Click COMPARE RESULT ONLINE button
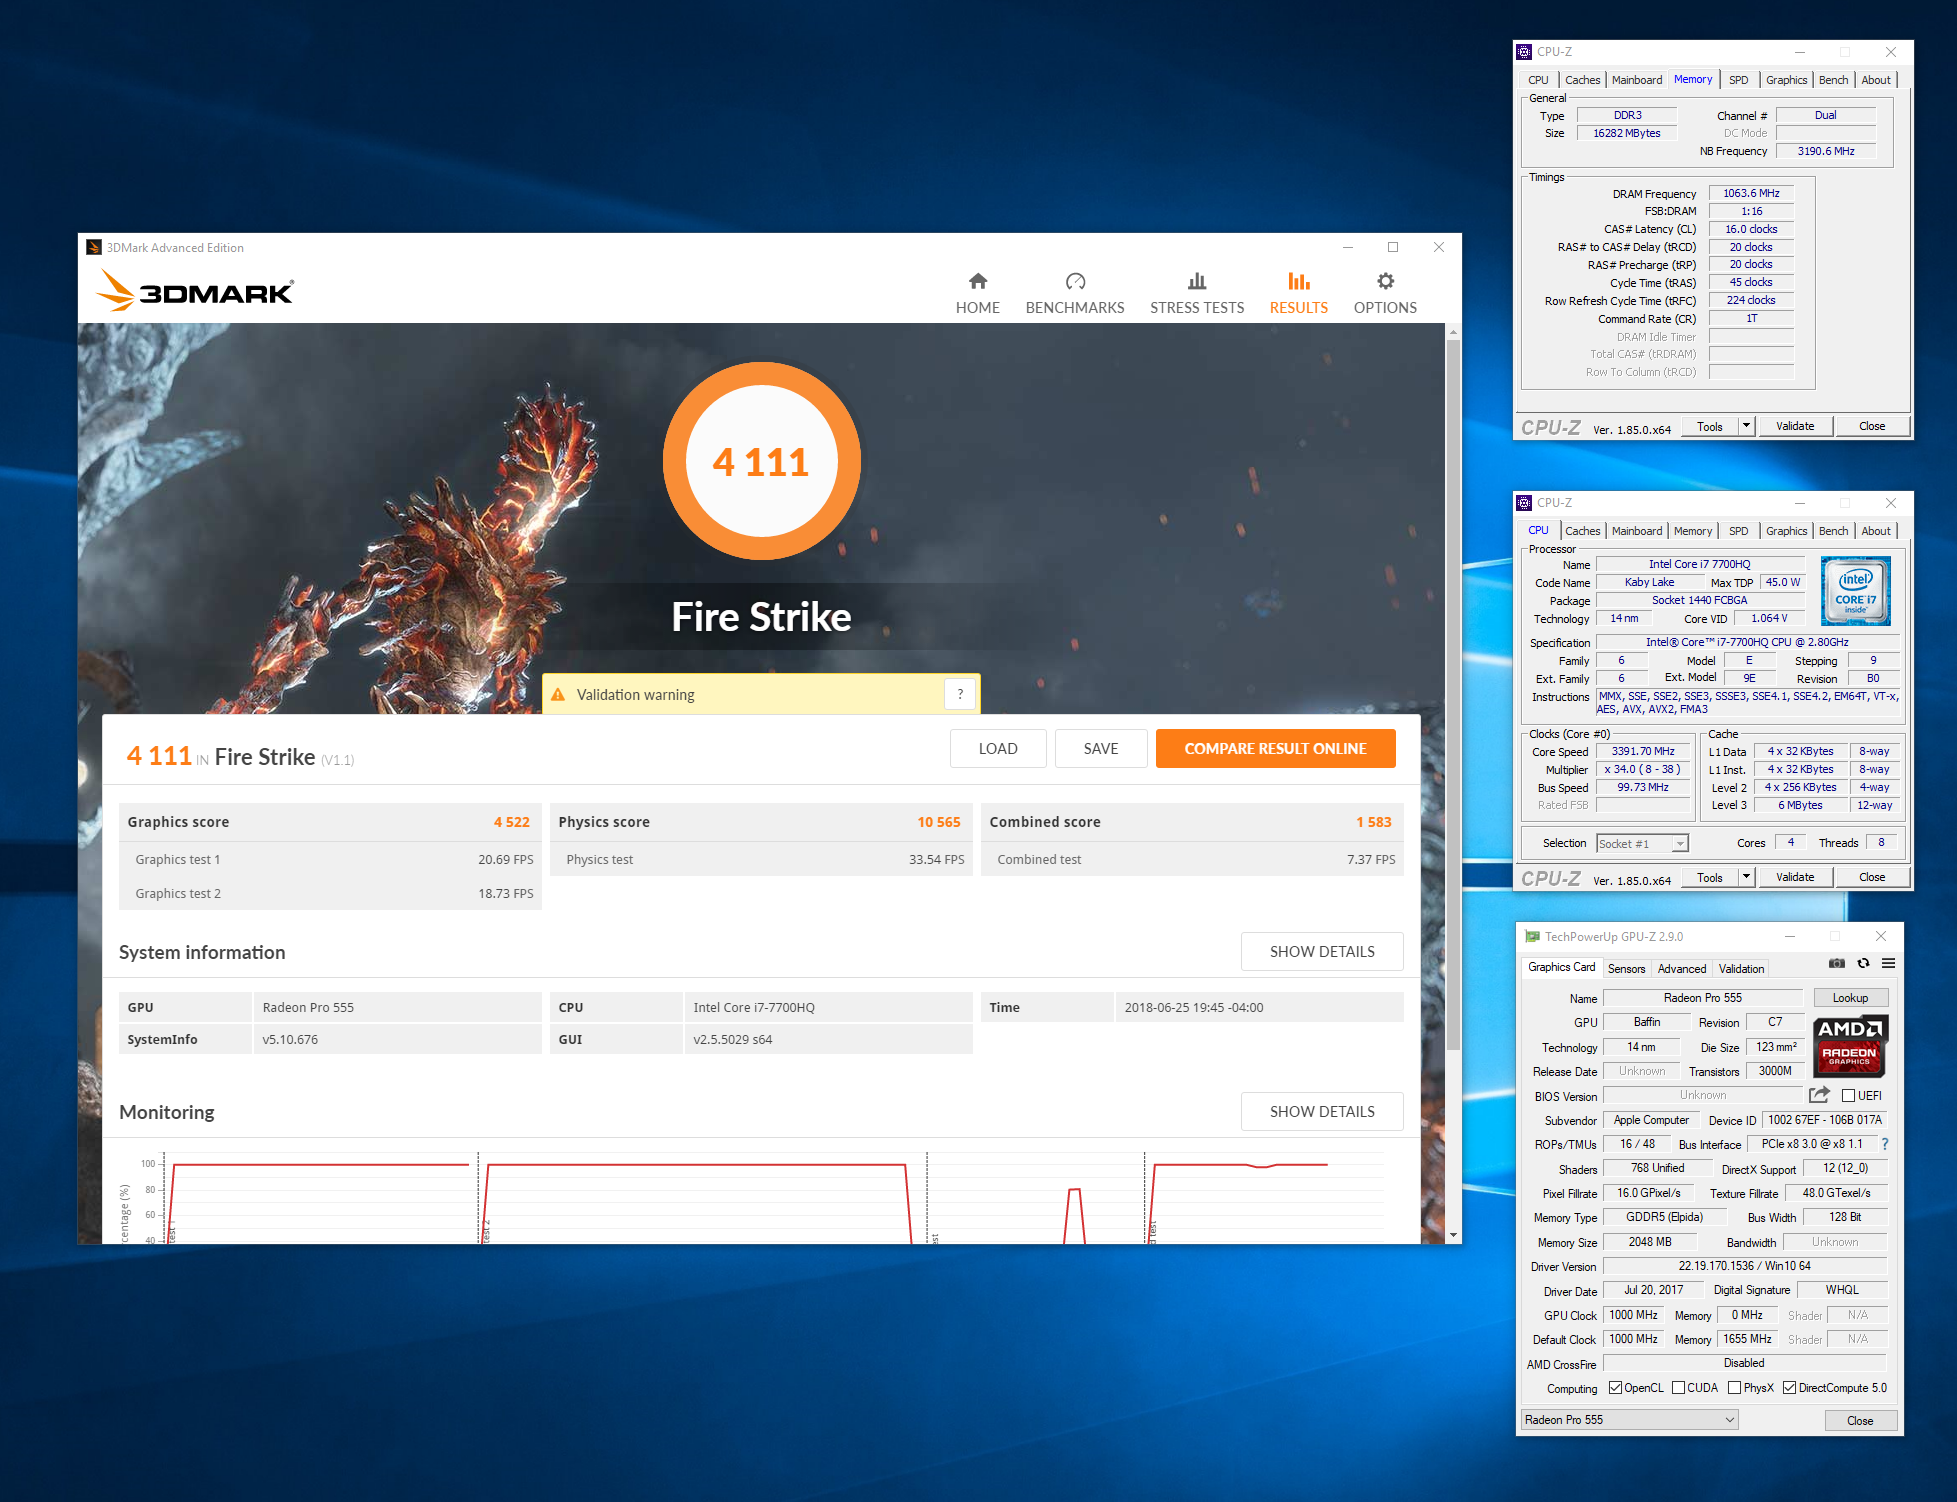 point(1275,749)
